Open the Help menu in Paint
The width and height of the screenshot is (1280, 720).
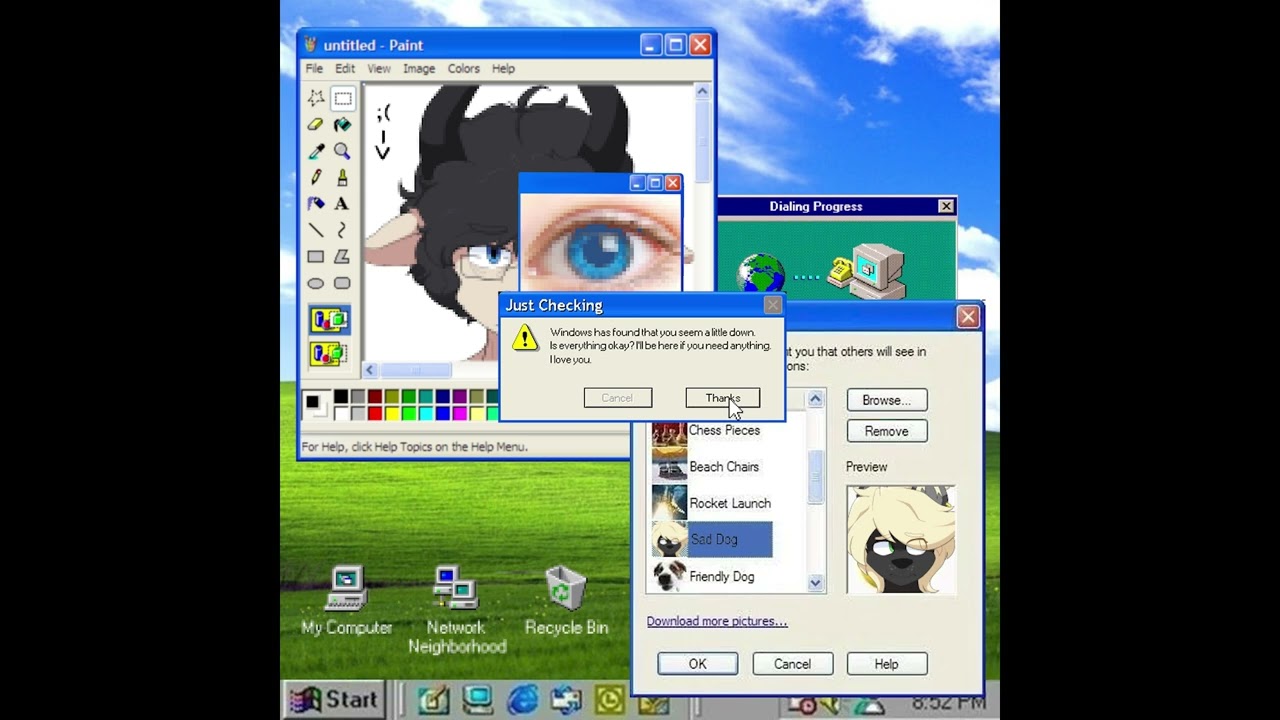point(503,69)
